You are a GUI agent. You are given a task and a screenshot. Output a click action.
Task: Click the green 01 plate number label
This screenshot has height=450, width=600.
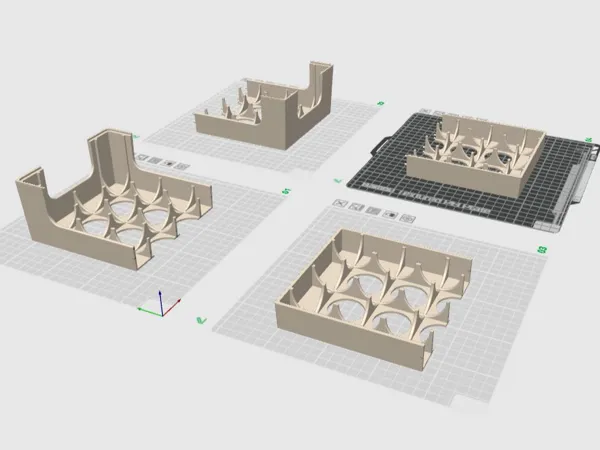286,191
